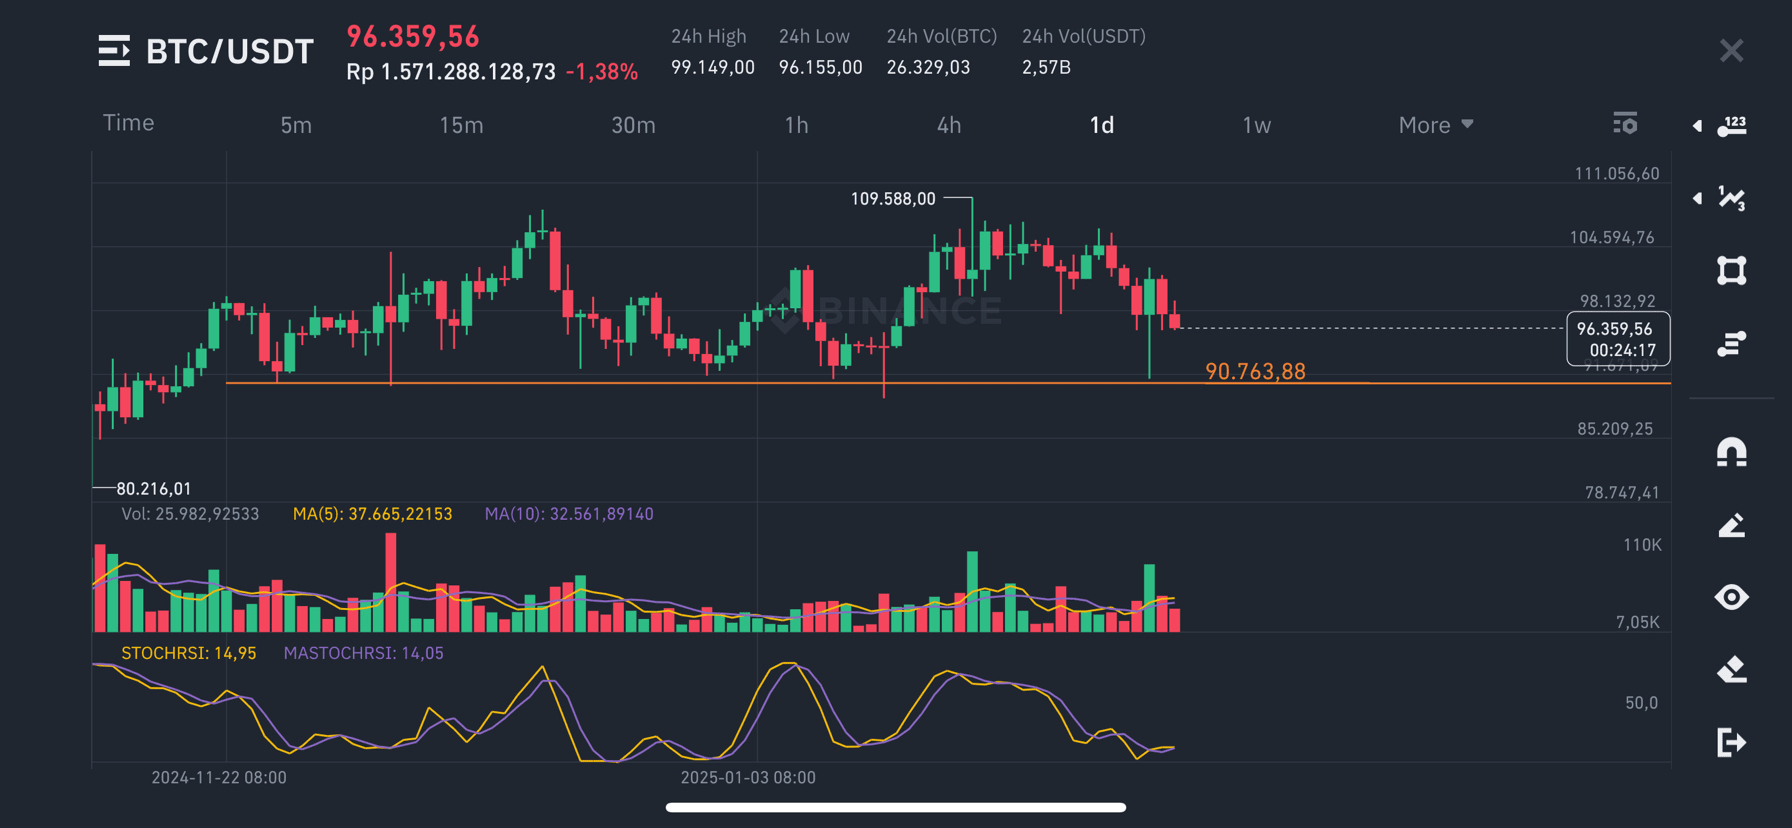Expand the line tools flyout arrow
1792x828 pixels.
point(1697,126)
